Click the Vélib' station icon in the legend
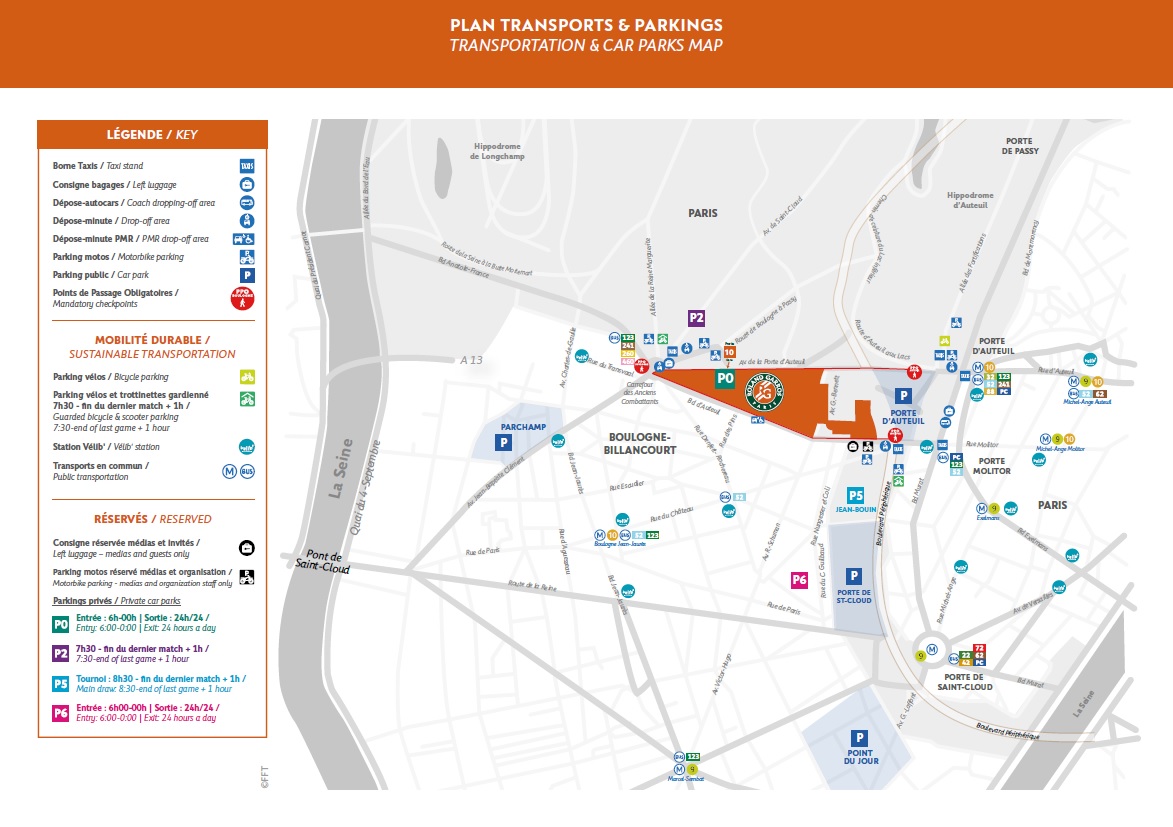This screenshot has width=1173, height=827. click(x=246, y=446)
